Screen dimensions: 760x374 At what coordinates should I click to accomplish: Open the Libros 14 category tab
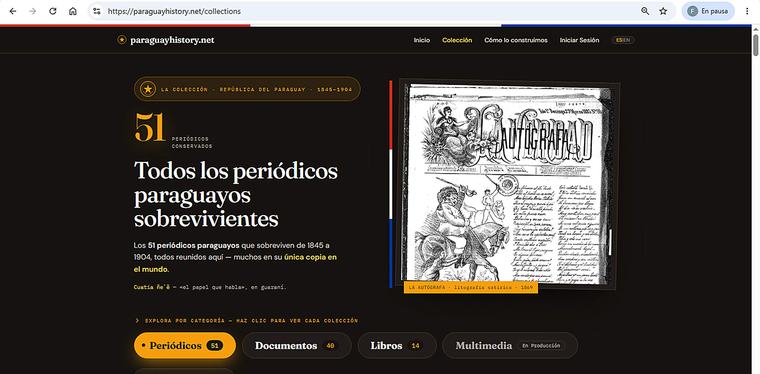click(397, 345)
